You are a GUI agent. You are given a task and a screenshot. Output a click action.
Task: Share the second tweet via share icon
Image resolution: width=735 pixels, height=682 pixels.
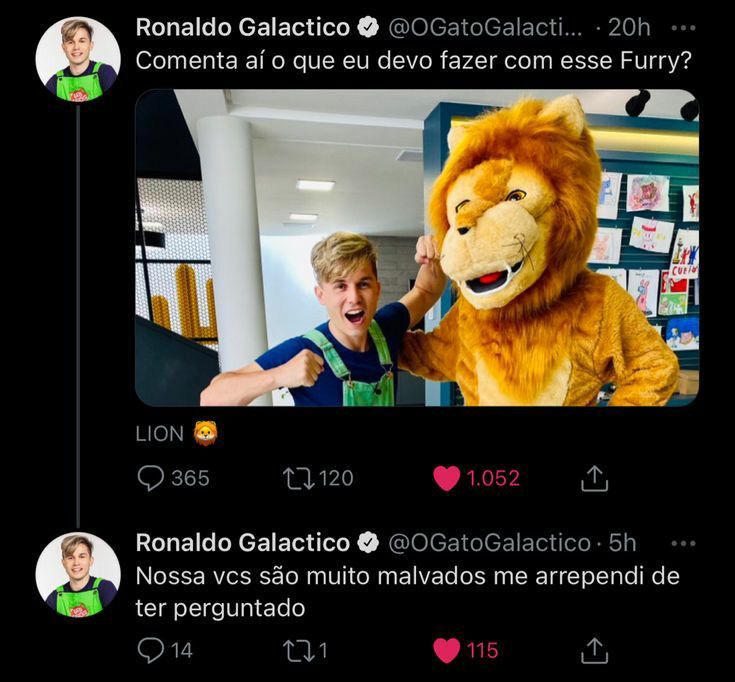point(594,651)
